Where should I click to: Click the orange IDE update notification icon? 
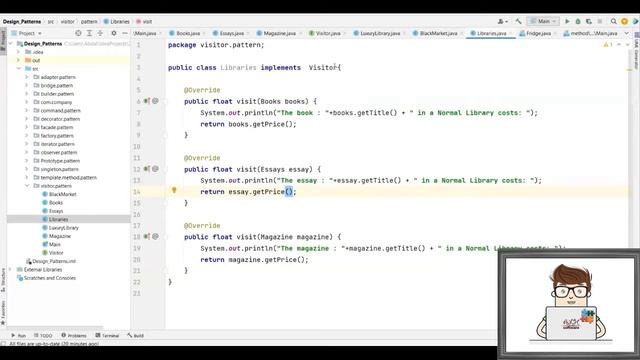[x=624, y=21]
